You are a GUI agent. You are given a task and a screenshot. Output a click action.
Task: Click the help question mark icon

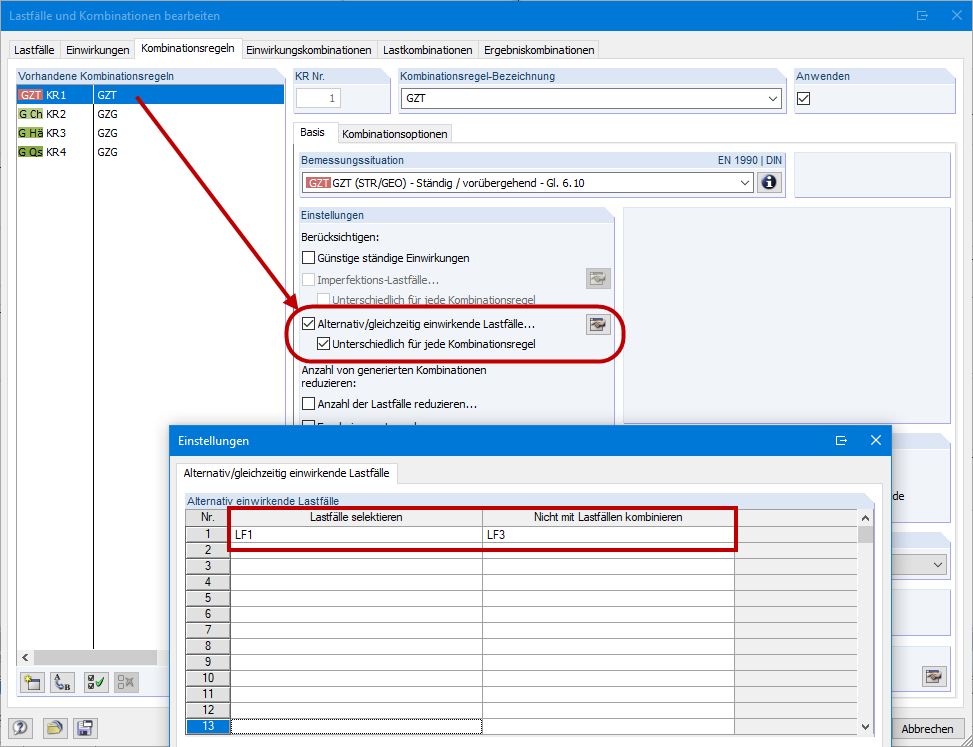(x=20, y=728)
